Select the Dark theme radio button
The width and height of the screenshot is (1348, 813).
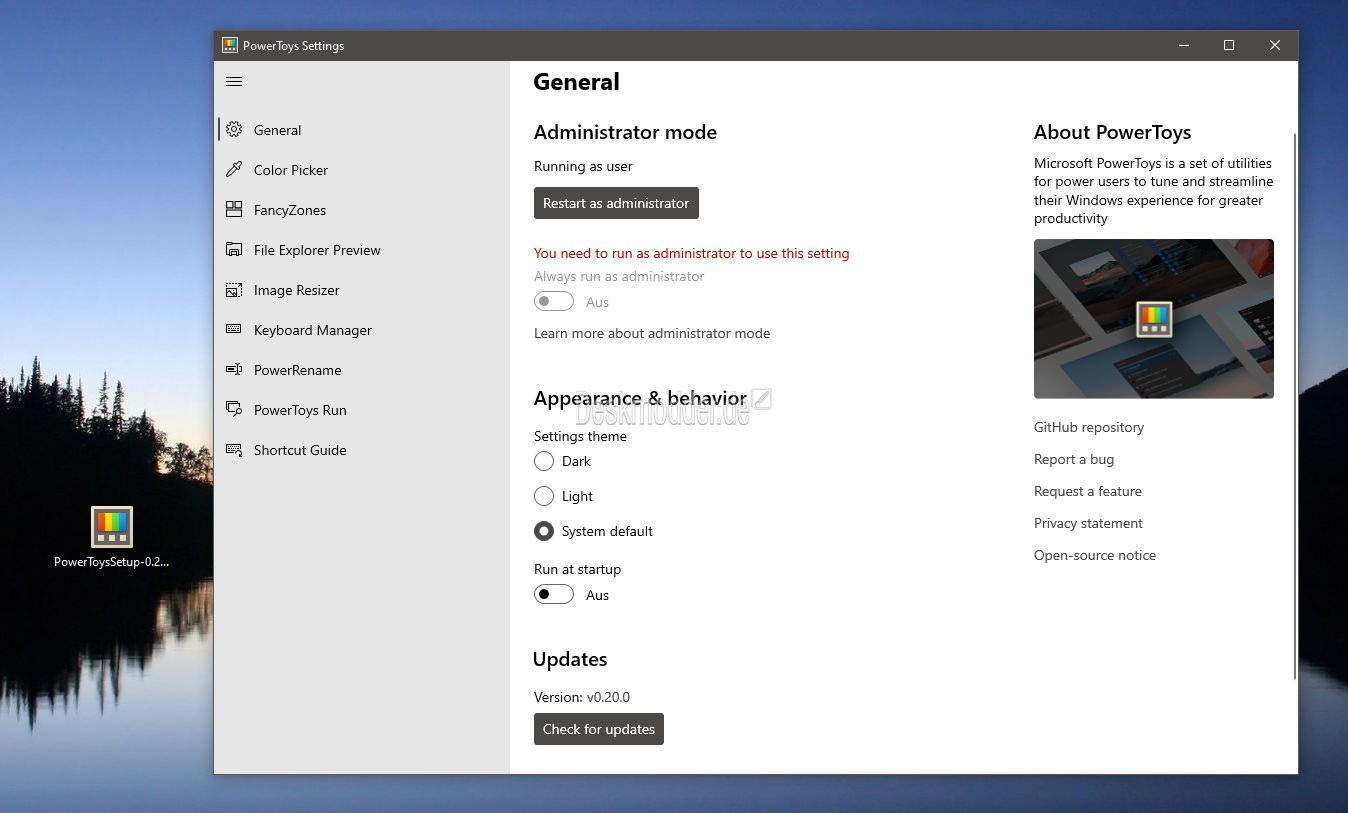point(544,461)
